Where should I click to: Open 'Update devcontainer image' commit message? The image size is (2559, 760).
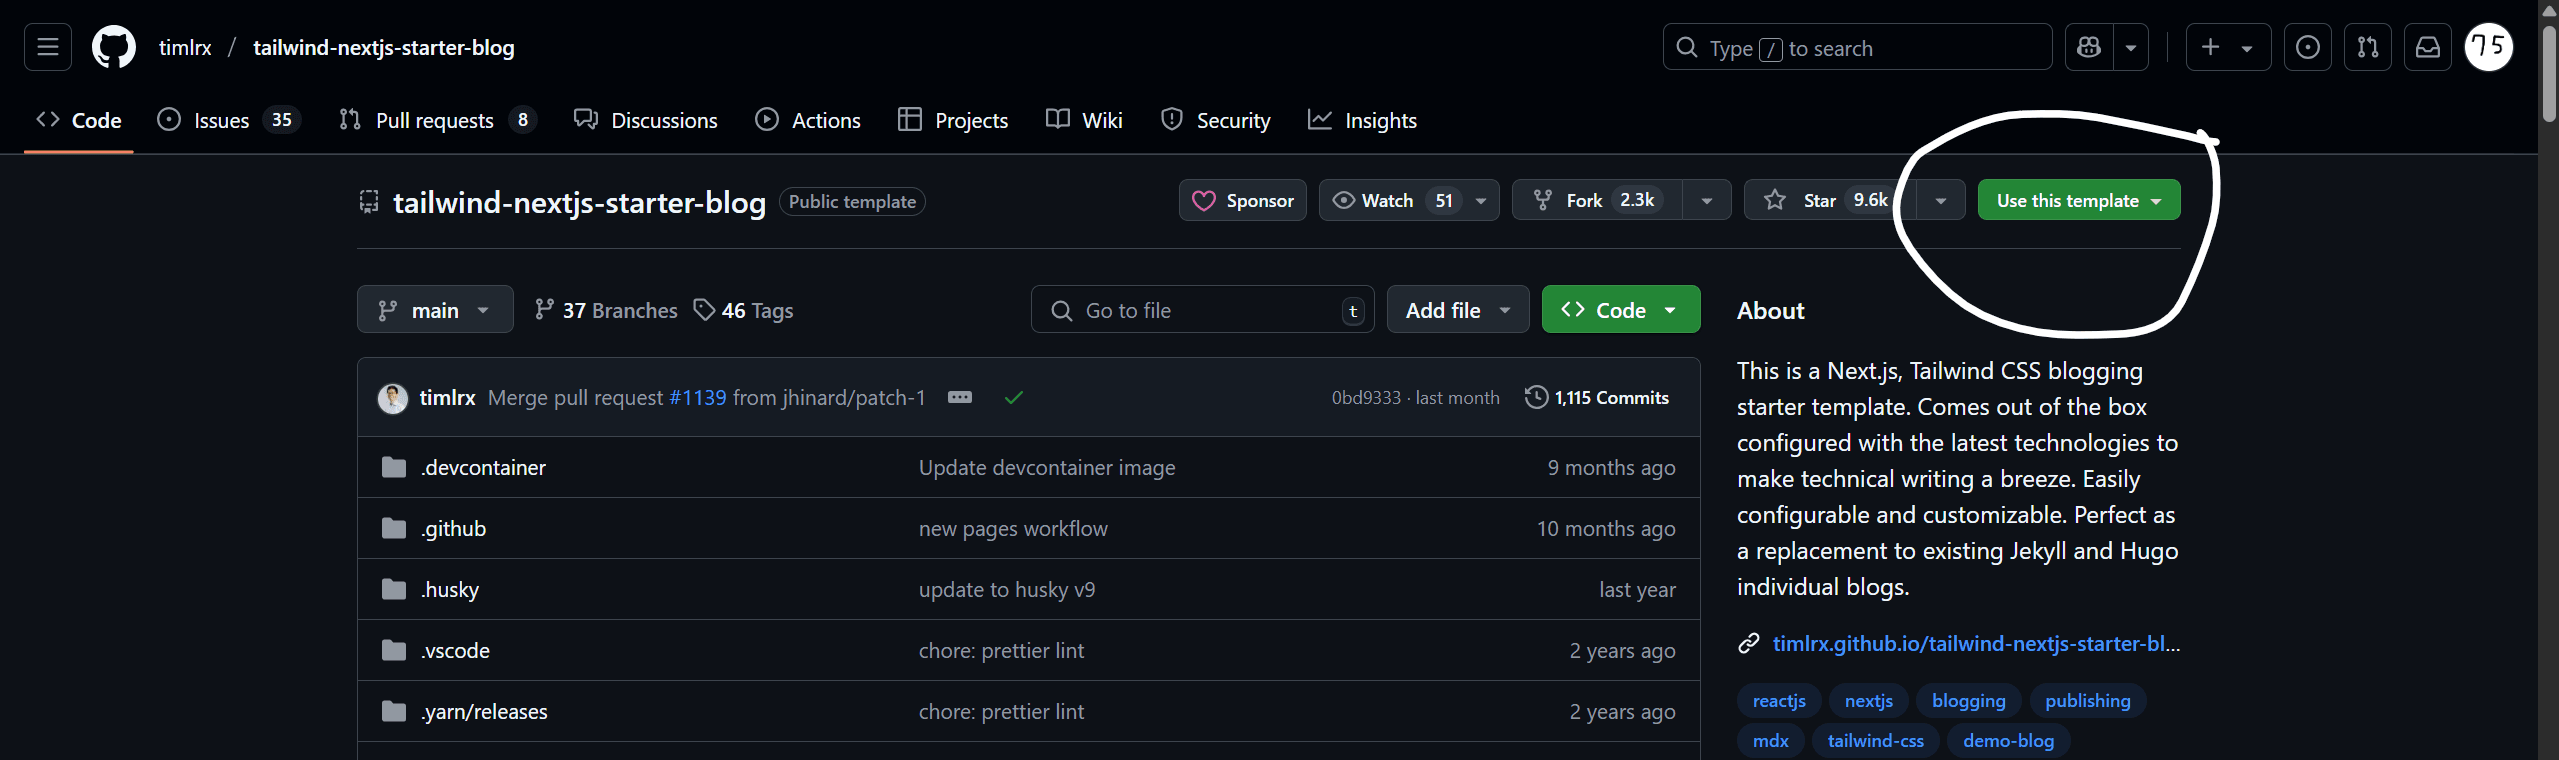click(1047, 467)
